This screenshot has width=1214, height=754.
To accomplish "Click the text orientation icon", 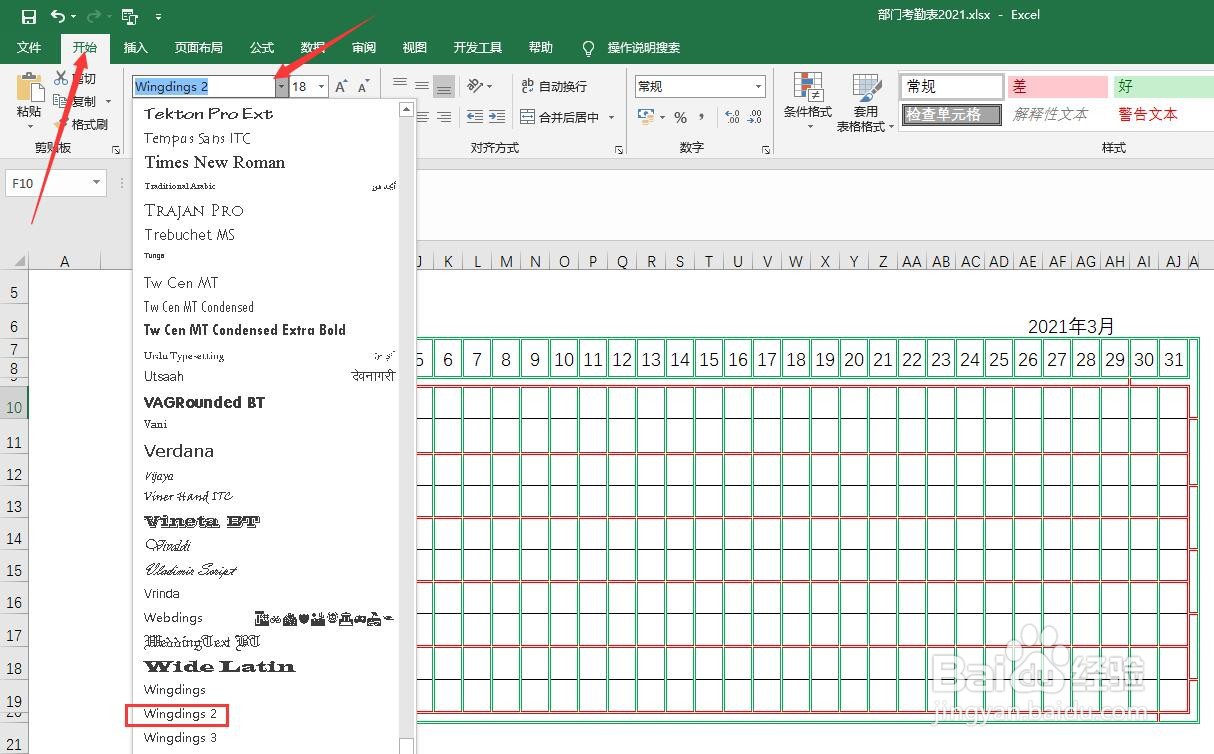I will click(475, 86).
